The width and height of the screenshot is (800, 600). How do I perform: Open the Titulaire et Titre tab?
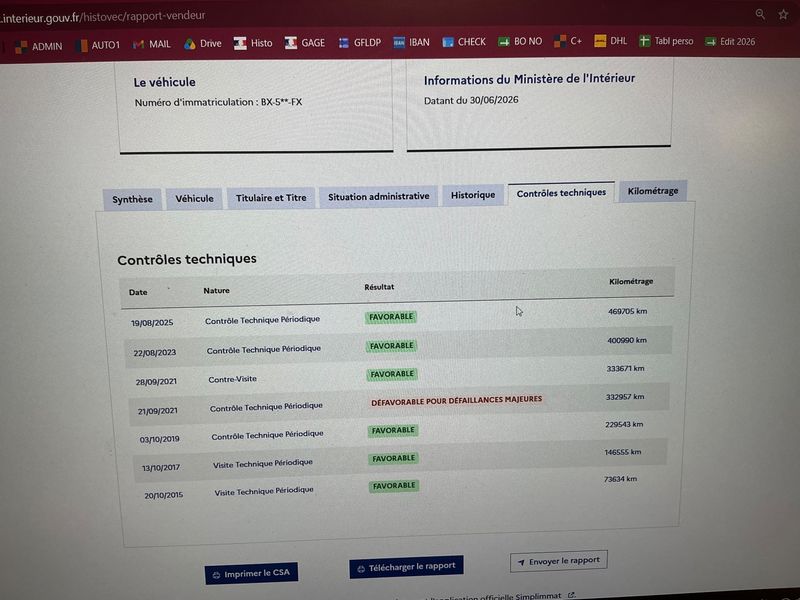click(271, 197)
